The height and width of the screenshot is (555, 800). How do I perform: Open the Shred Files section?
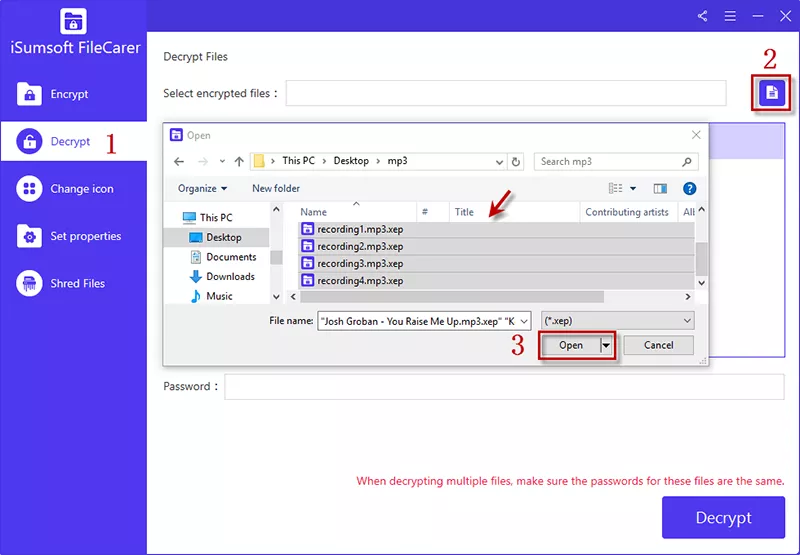click(77, 283)
